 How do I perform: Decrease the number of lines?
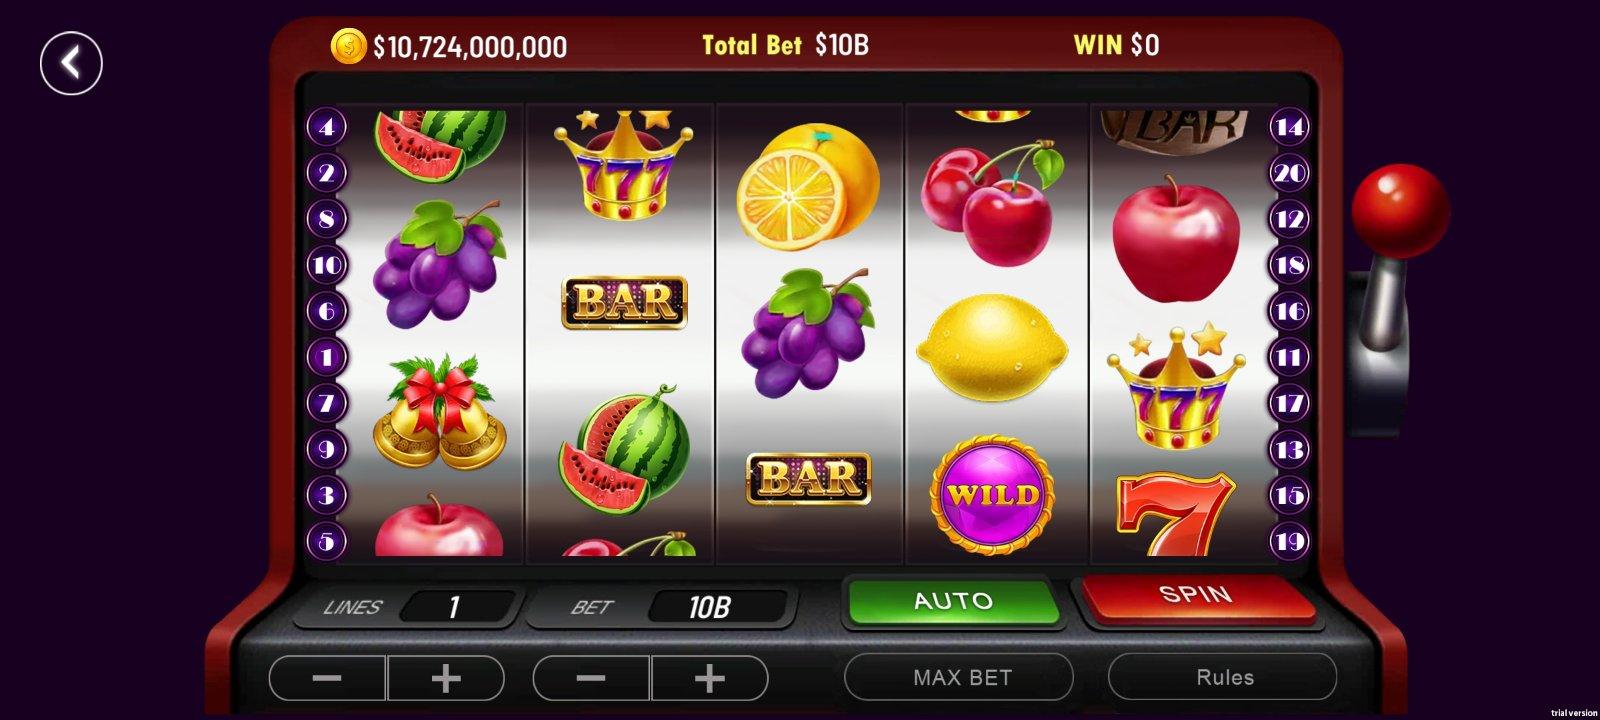pyautogui.click(x=327, y=678)
